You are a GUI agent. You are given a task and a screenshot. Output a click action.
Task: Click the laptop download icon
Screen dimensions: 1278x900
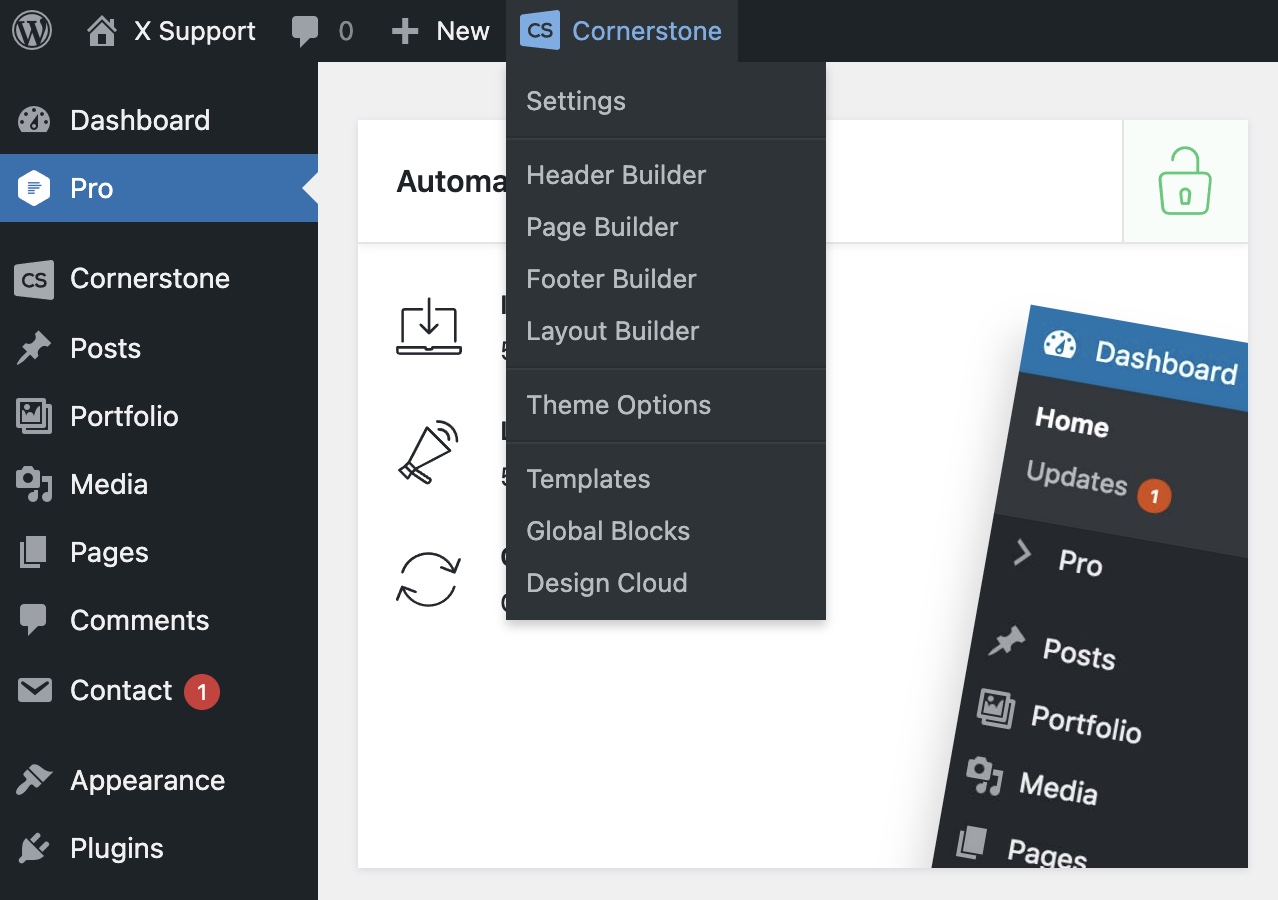click(428, 326)
